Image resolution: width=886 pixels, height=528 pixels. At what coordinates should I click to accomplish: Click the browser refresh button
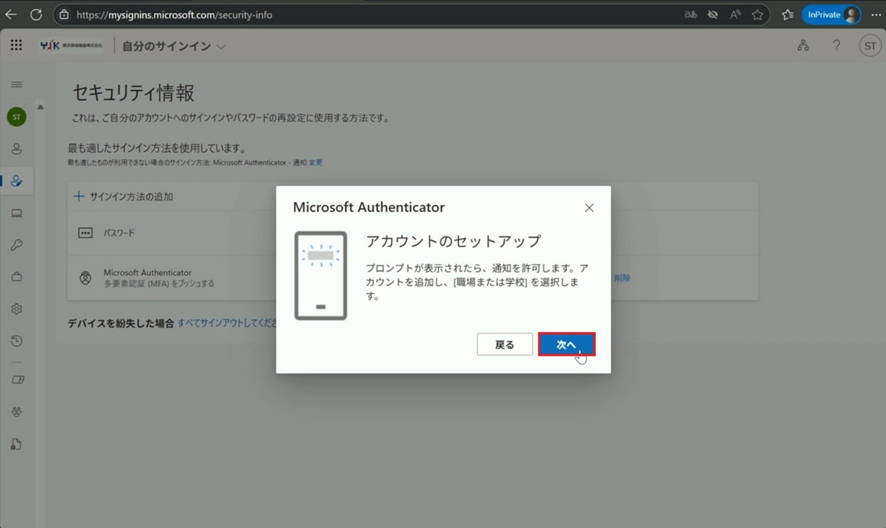[36, 15]
